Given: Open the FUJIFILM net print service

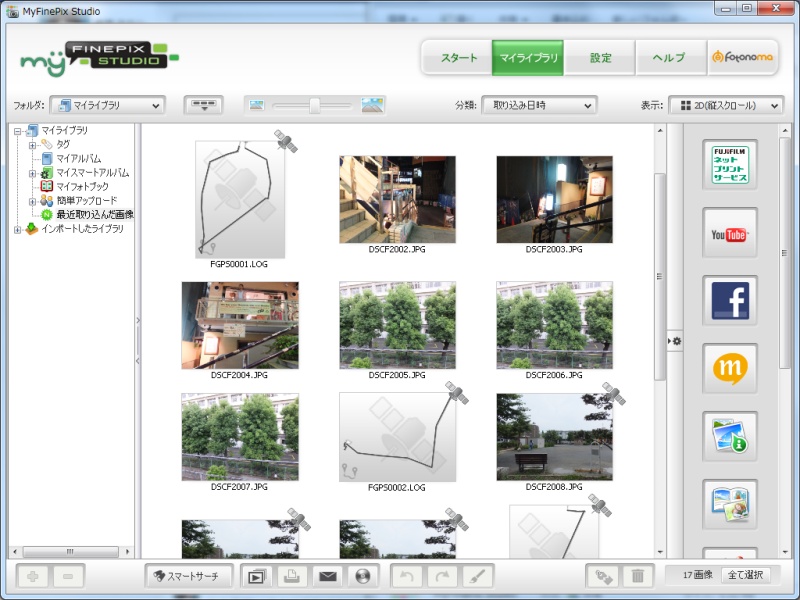Looking at the screenshot, I should click(729, 164).
